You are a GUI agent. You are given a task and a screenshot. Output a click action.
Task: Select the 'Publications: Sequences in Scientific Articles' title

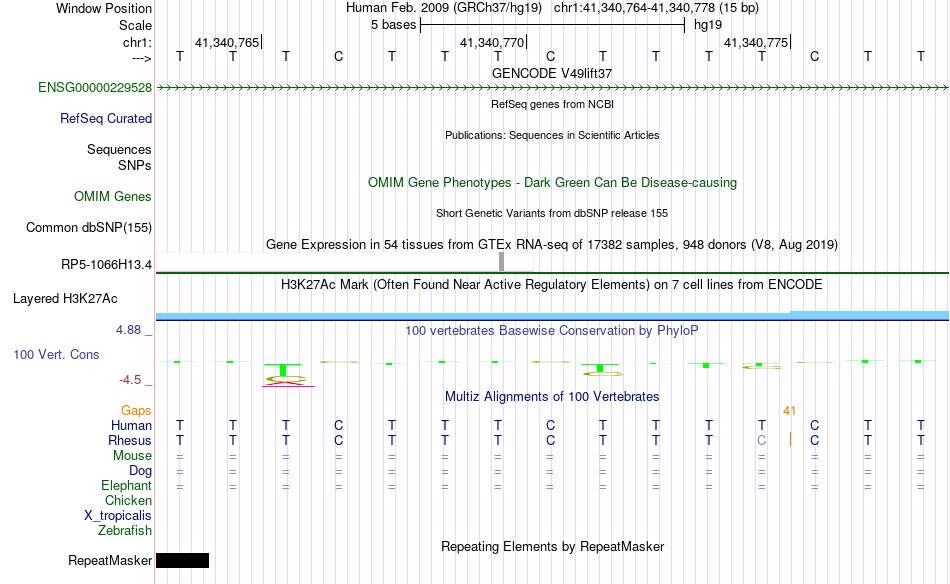(x=552, y=135)
